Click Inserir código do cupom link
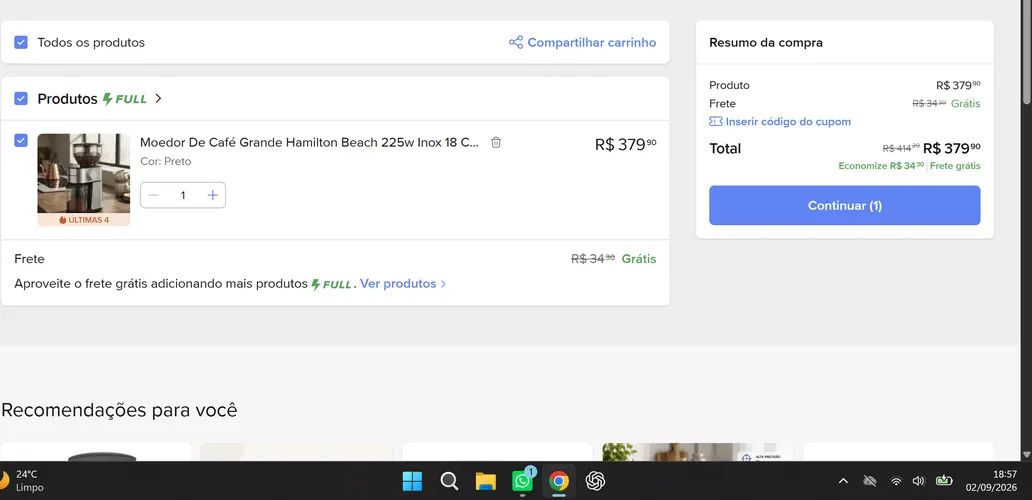The height and width of the screenshot is (500, 1032). [x=788, y=122]
